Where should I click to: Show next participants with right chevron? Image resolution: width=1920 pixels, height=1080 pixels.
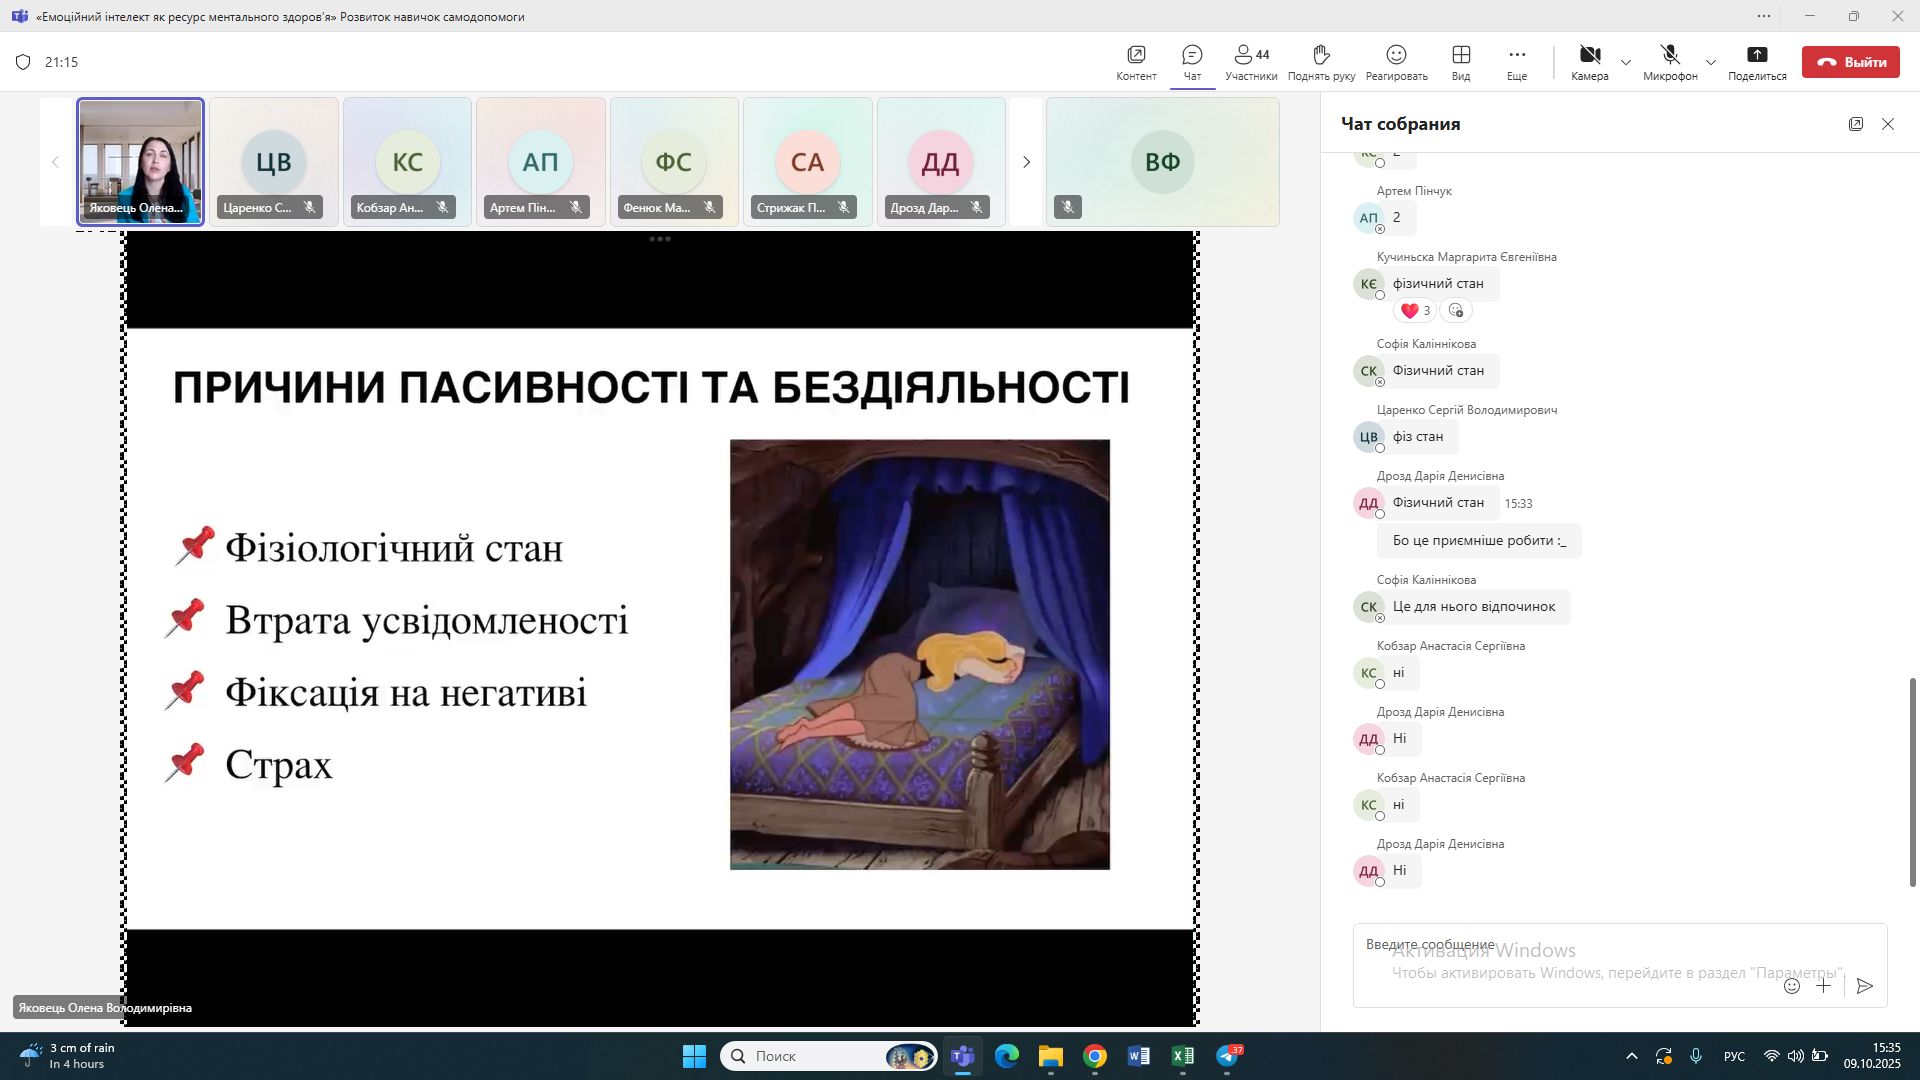[1026, 162]
